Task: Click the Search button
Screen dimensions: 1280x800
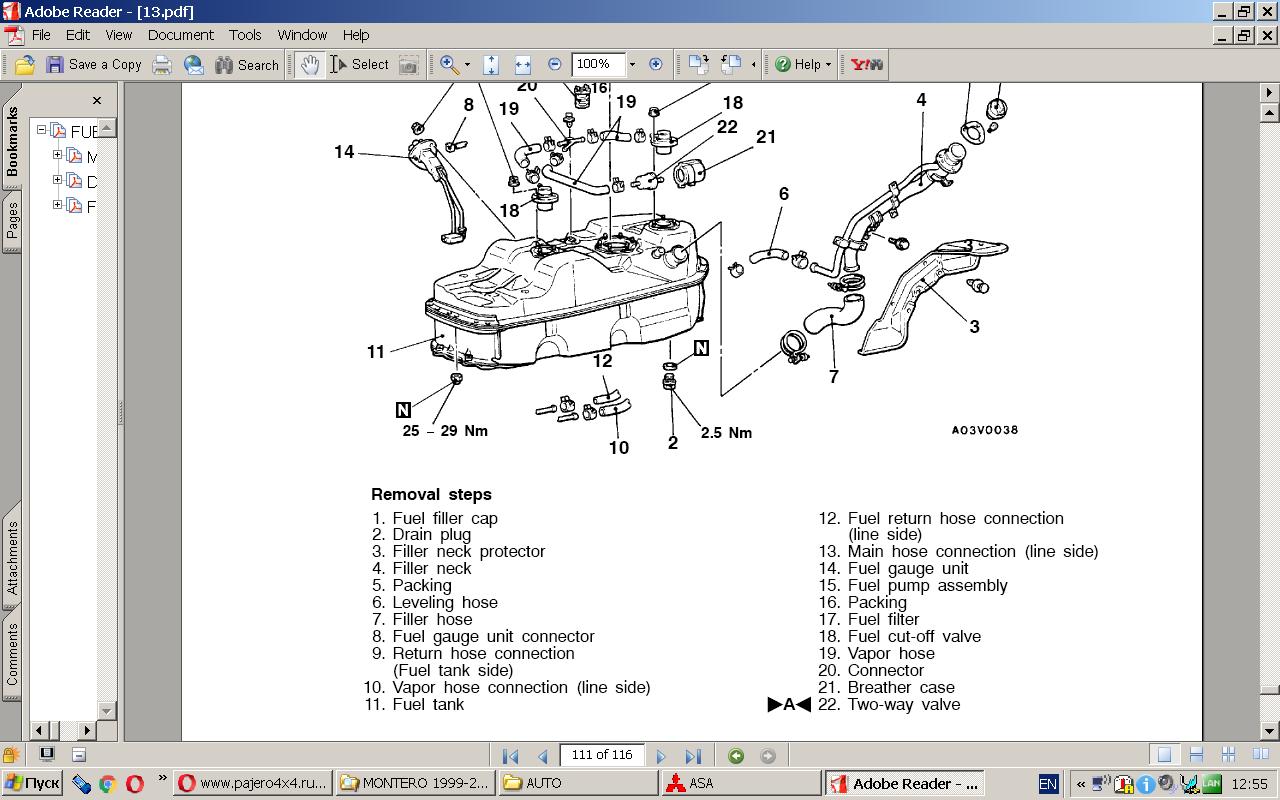Action: pyautogui.click(x=247, y=64)
